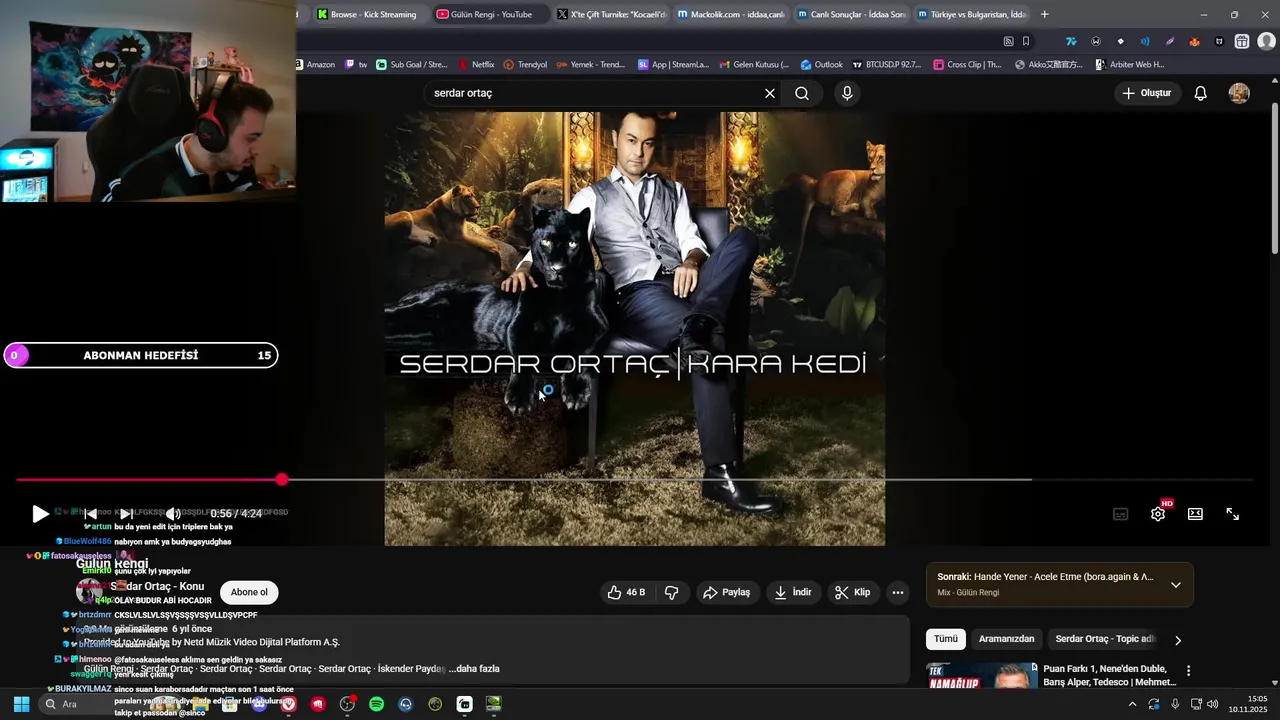This screenshot has width=1280, height=720.
Task: Select the Tümü filter chip
Action: 946,639
